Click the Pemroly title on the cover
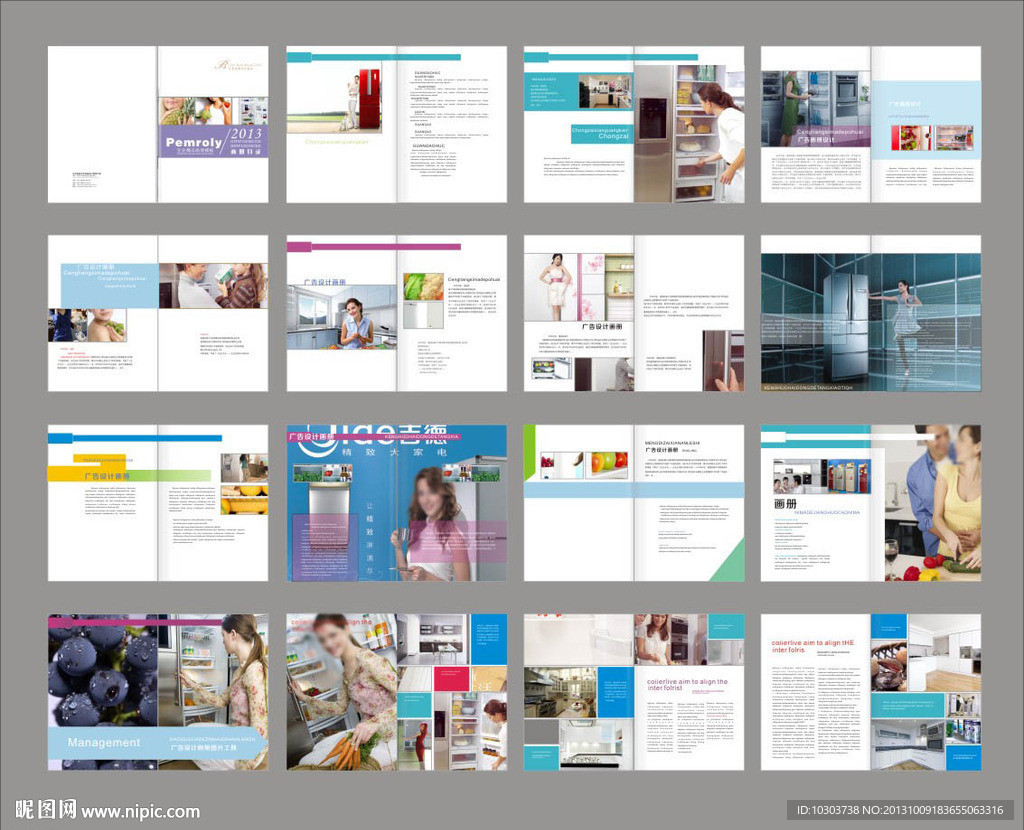Viewport: 1024px width, 830px height. (193, 142)
